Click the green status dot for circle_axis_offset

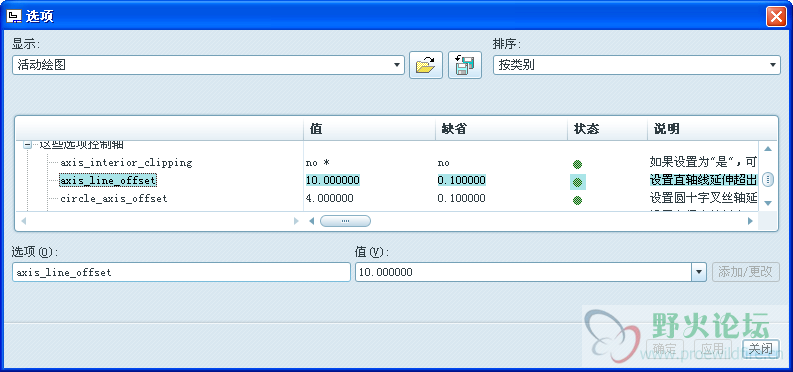click(577, 200)
